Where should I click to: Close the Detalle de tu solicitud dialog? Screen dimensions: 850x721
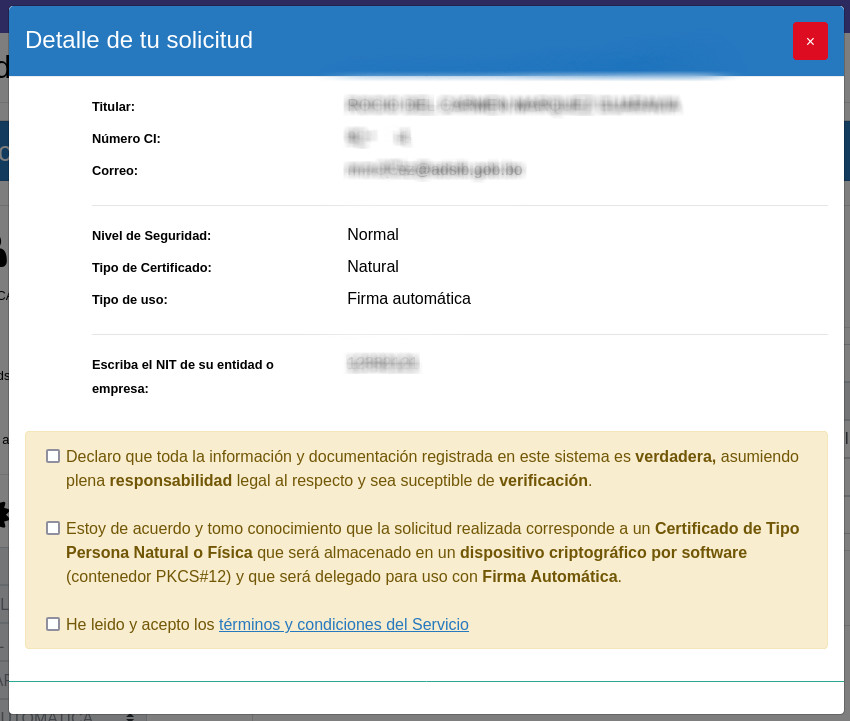click(810, 41)
